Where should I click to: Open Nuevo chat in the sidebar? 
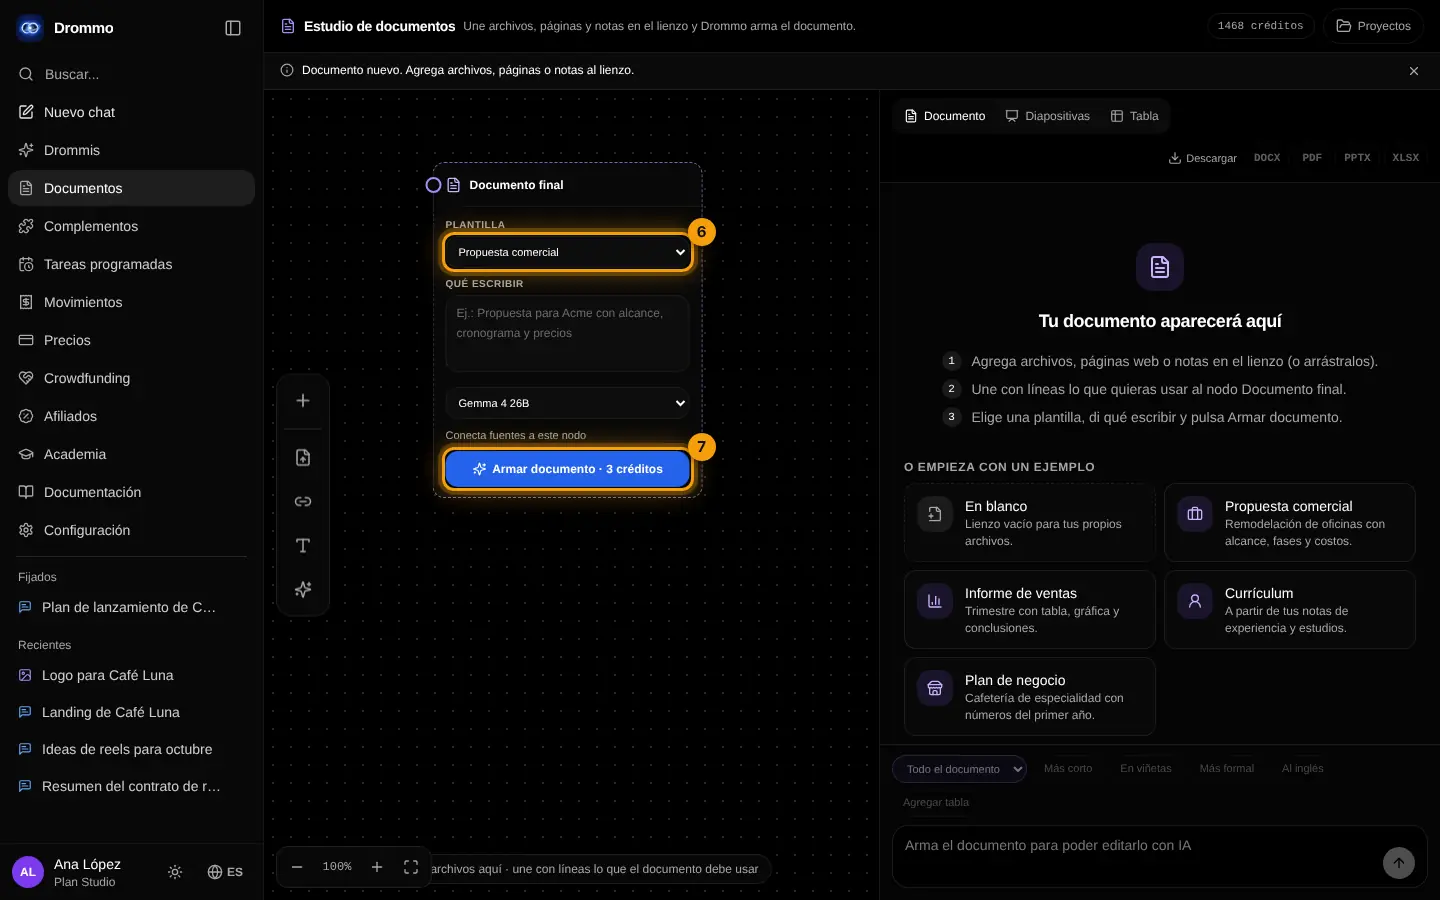click(x=131, y=112)
